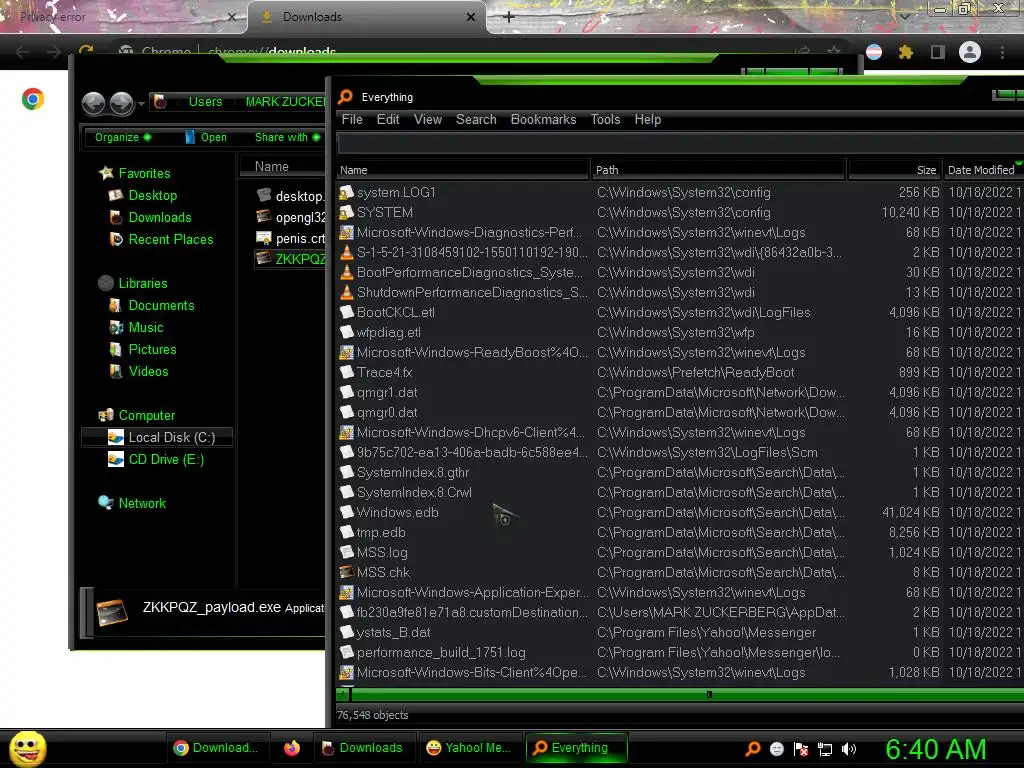Select ShutdownPerformanceDiagnostics VLC cone icon

tap(346, 292)
